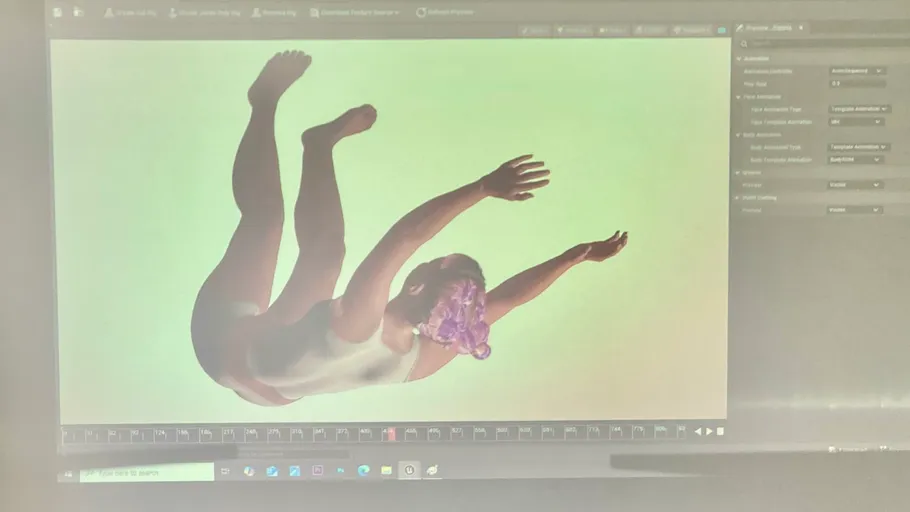Open the Windows Start menu
Screen dimensions: 910x512
[68, 474]
